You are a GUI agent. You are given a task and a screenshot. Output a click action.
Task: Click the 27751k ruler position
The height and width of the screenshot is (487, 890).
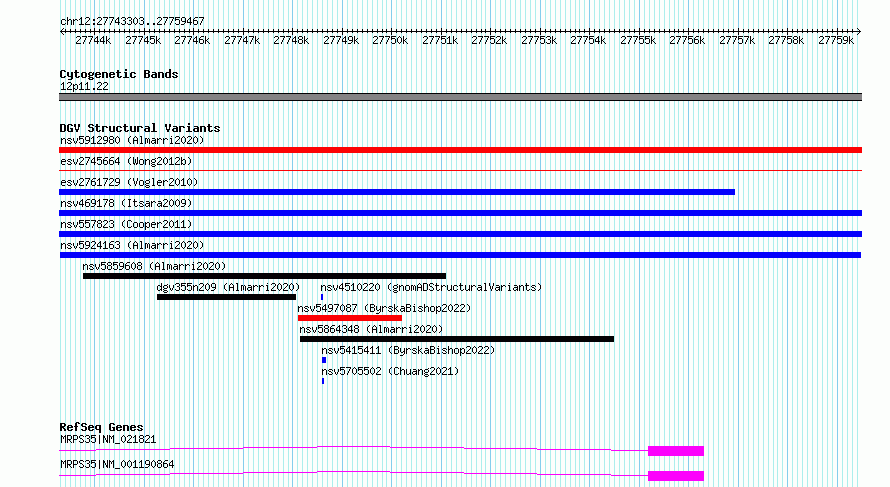[x=440, y=40]
